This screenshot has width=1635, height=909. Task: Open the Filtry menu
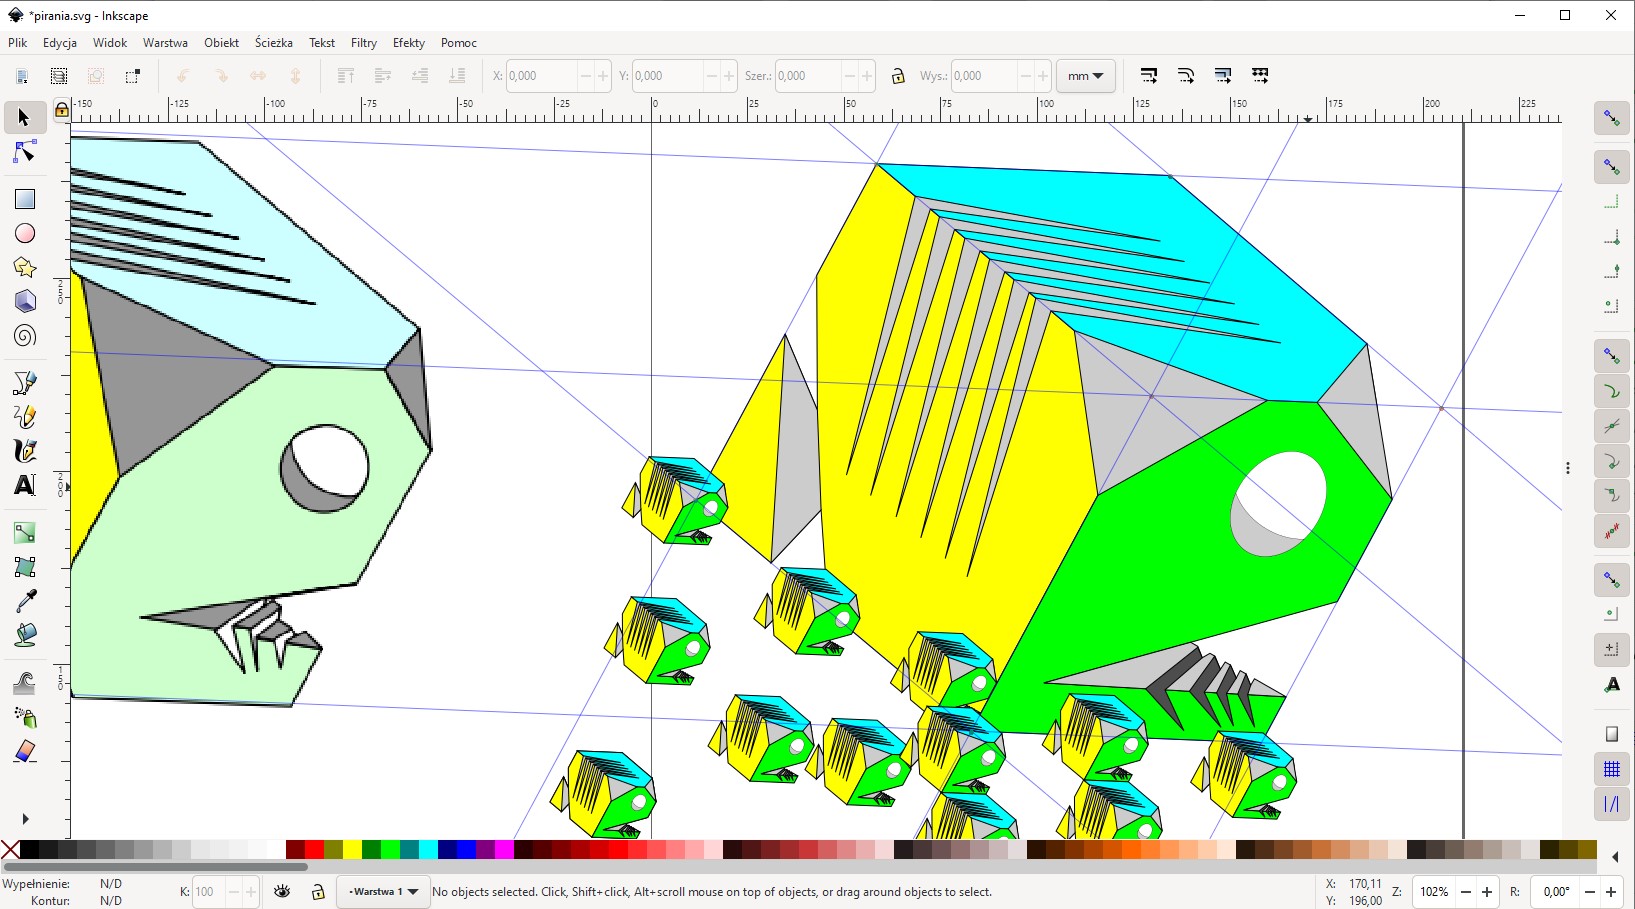[x=363, y=43]
